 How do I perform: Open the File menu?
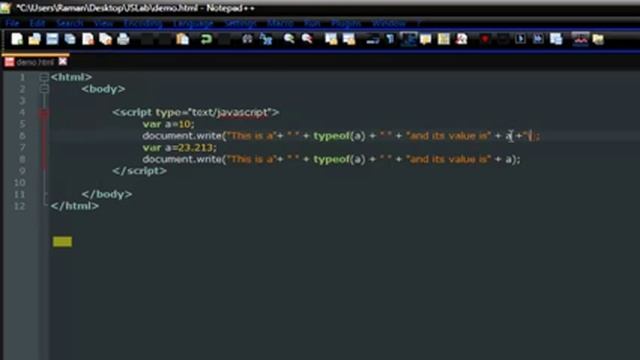pyautogui.click(x=12, y=23)
